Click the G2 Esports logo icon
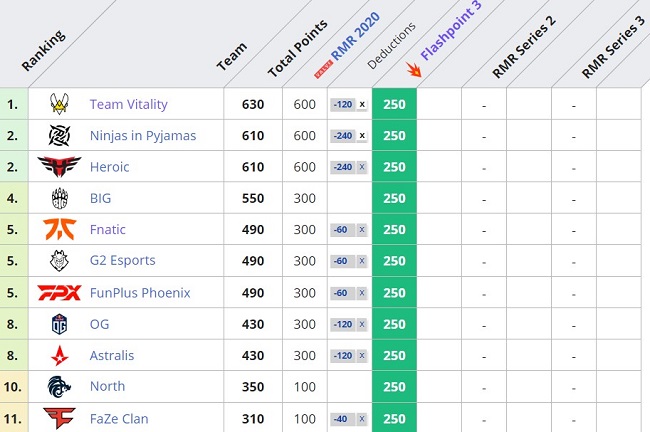This screenshot has height=432, width=650. click(x=59, y=261)
